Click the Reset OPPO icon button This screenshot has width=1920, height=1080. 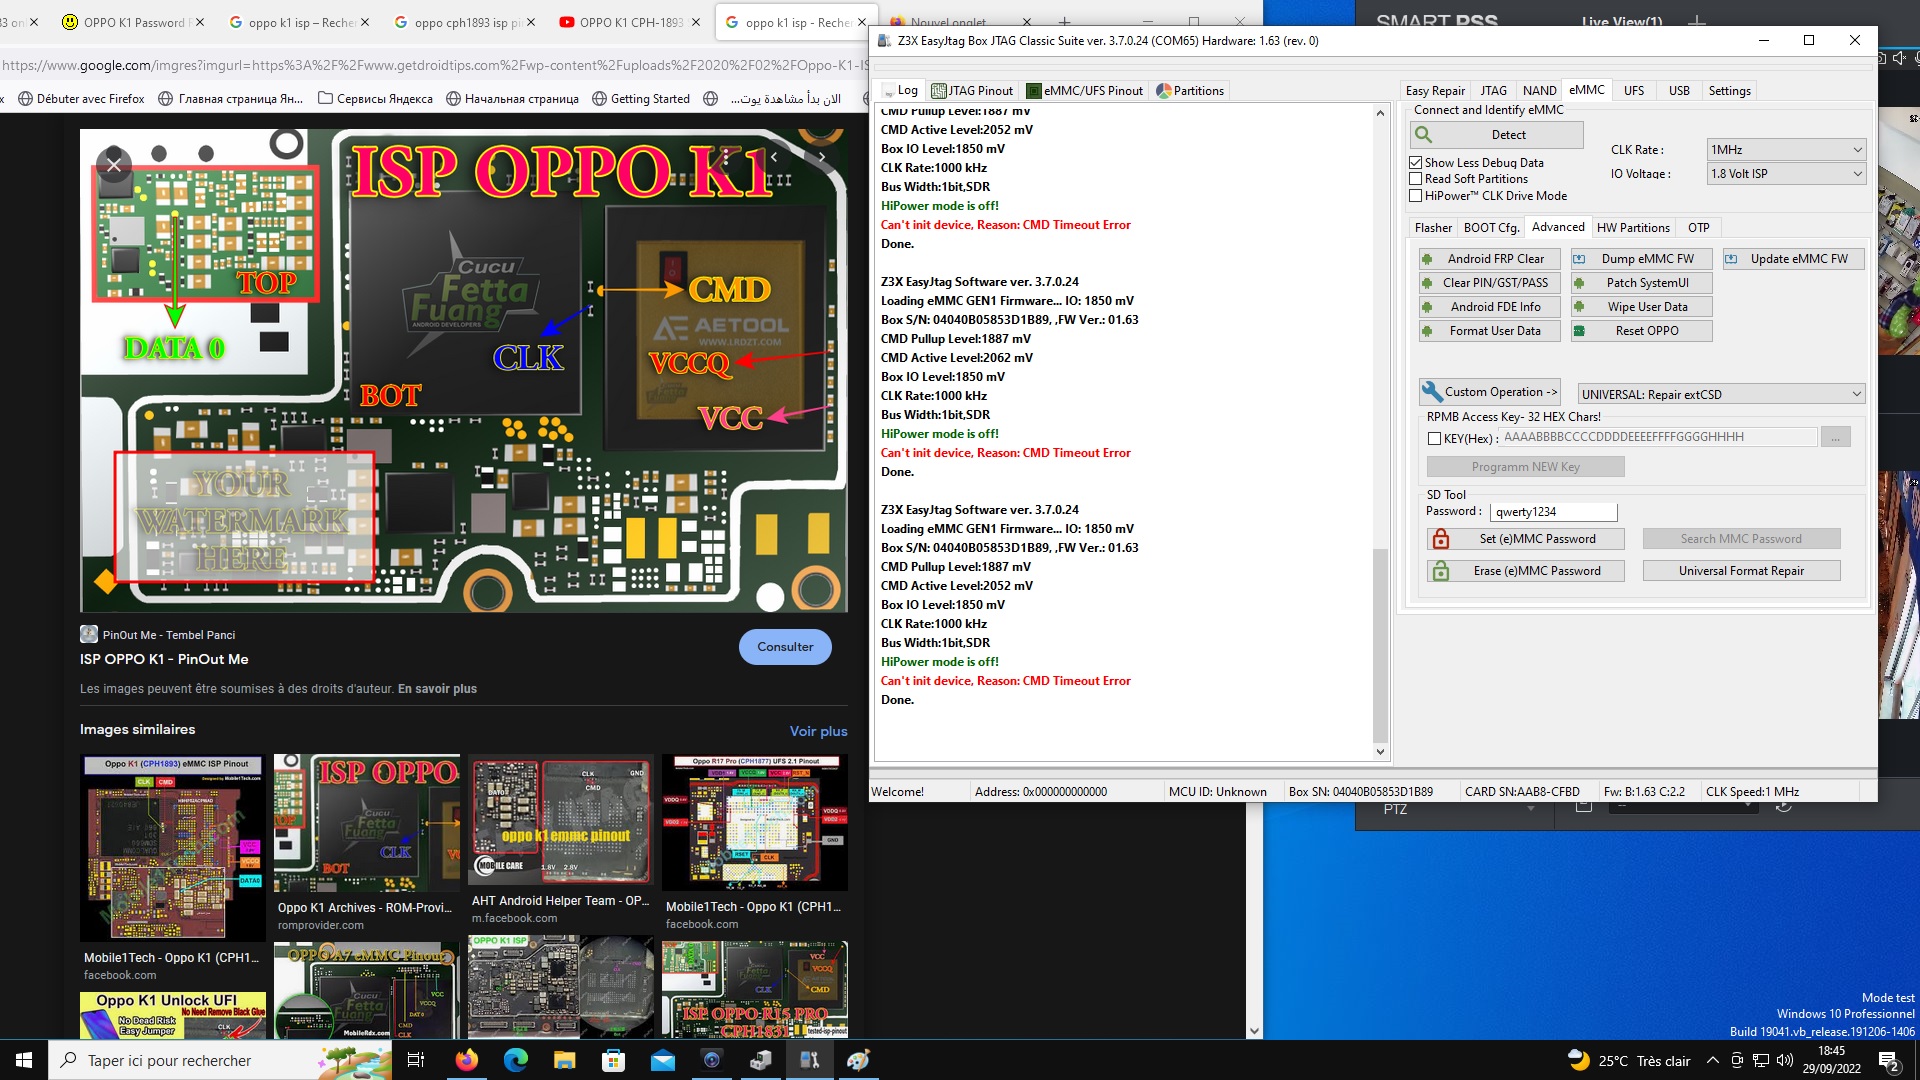coord(1580,331)
